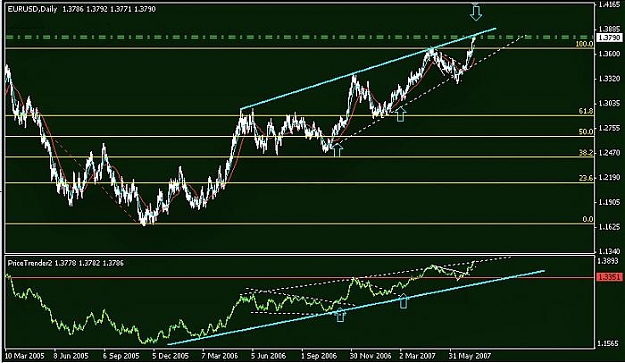Viewport: 625px width, 363px height.
Task: Select the 100.0 Fibonacci level label
Action: pos(584,44)
